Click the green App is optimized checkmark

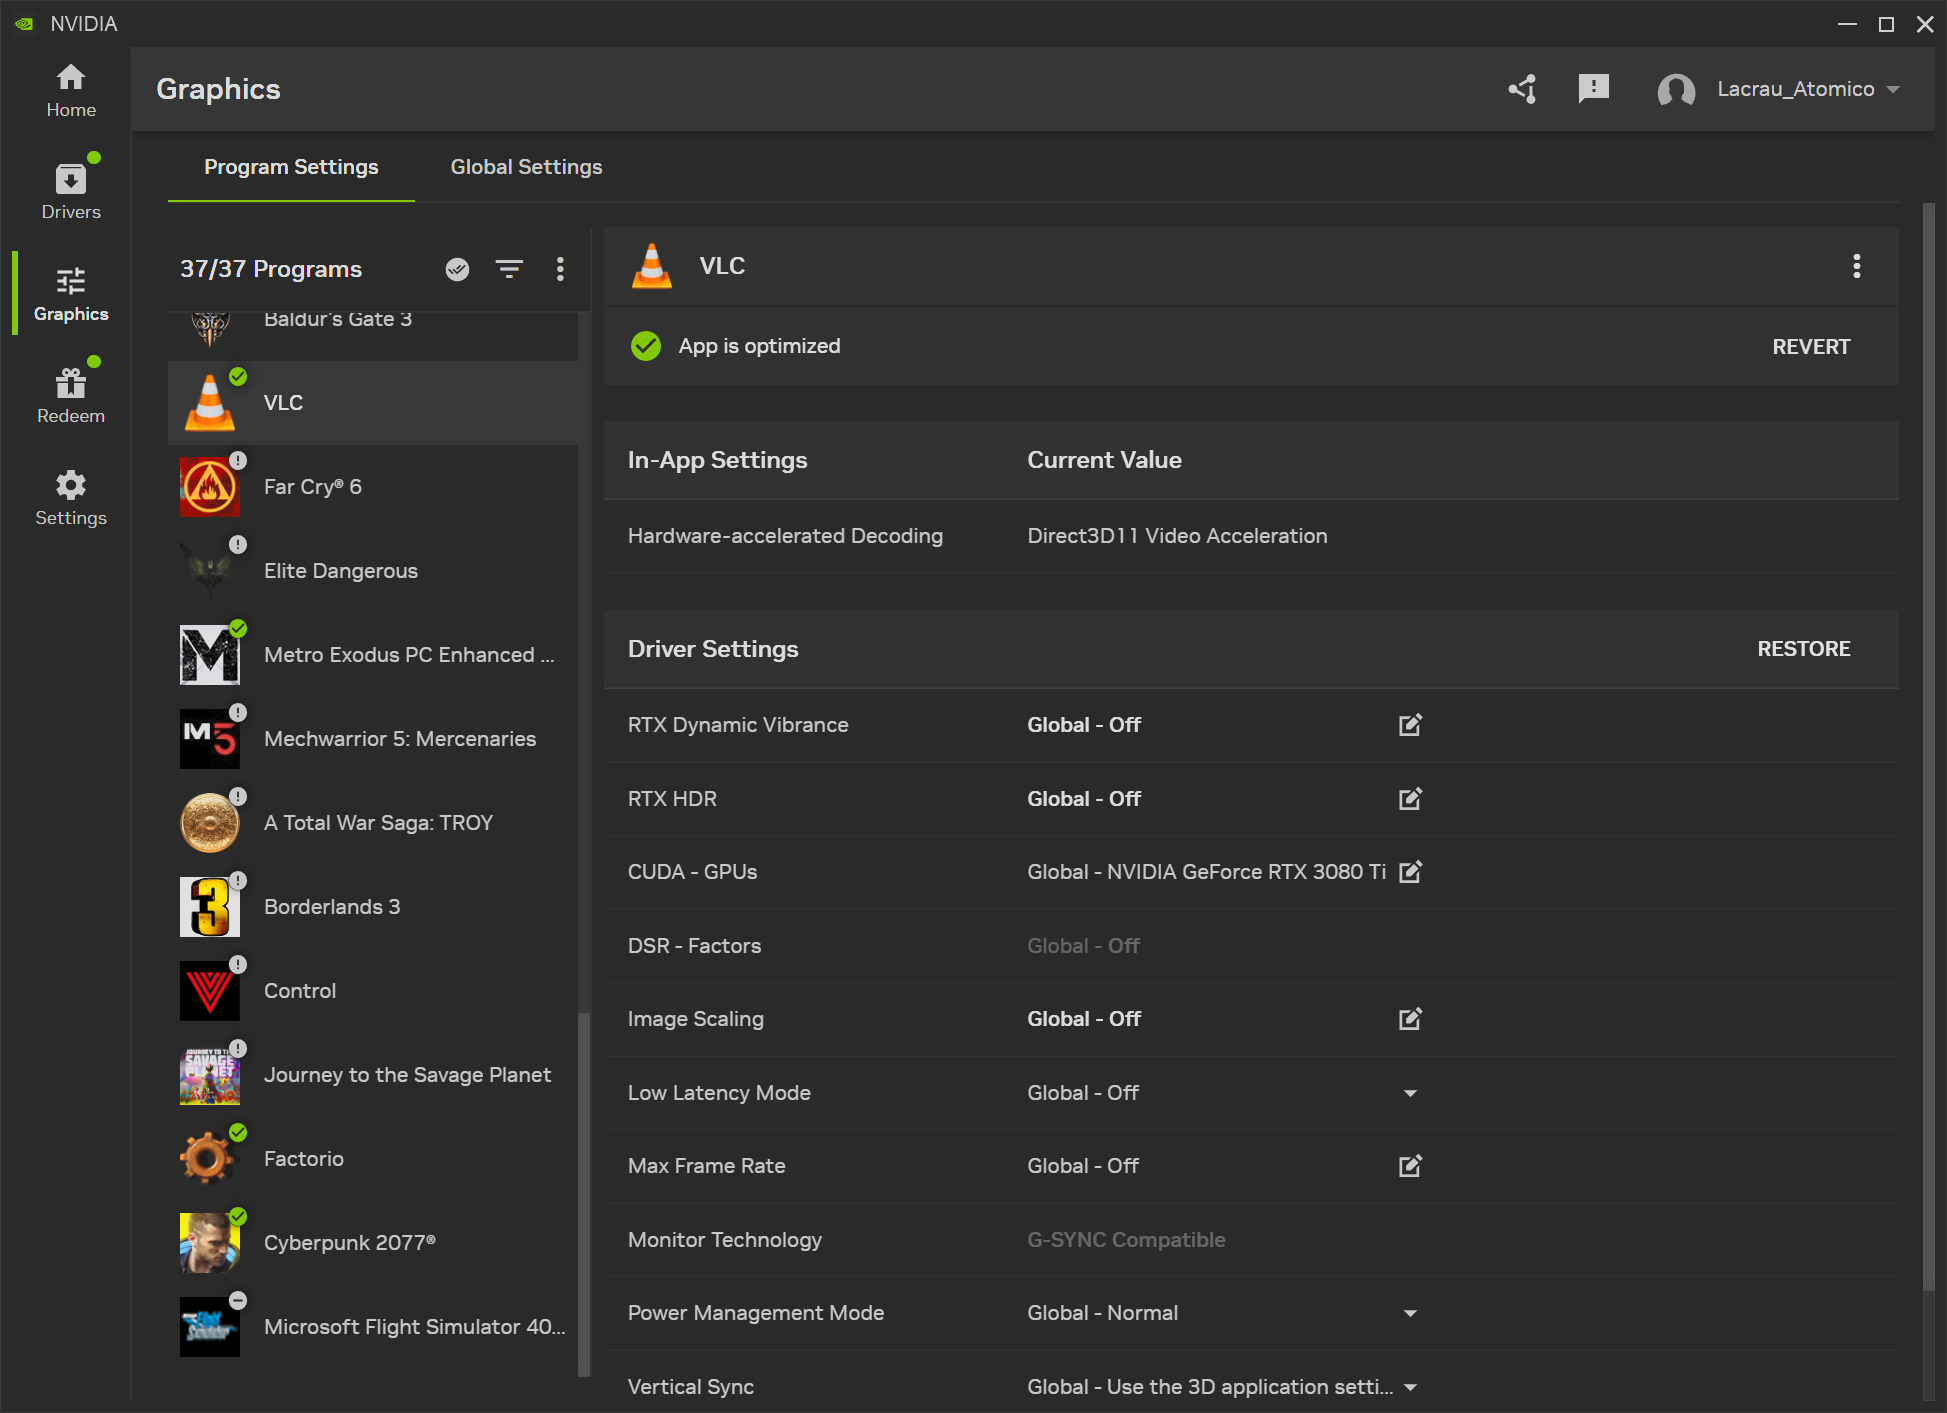[646, 346]
